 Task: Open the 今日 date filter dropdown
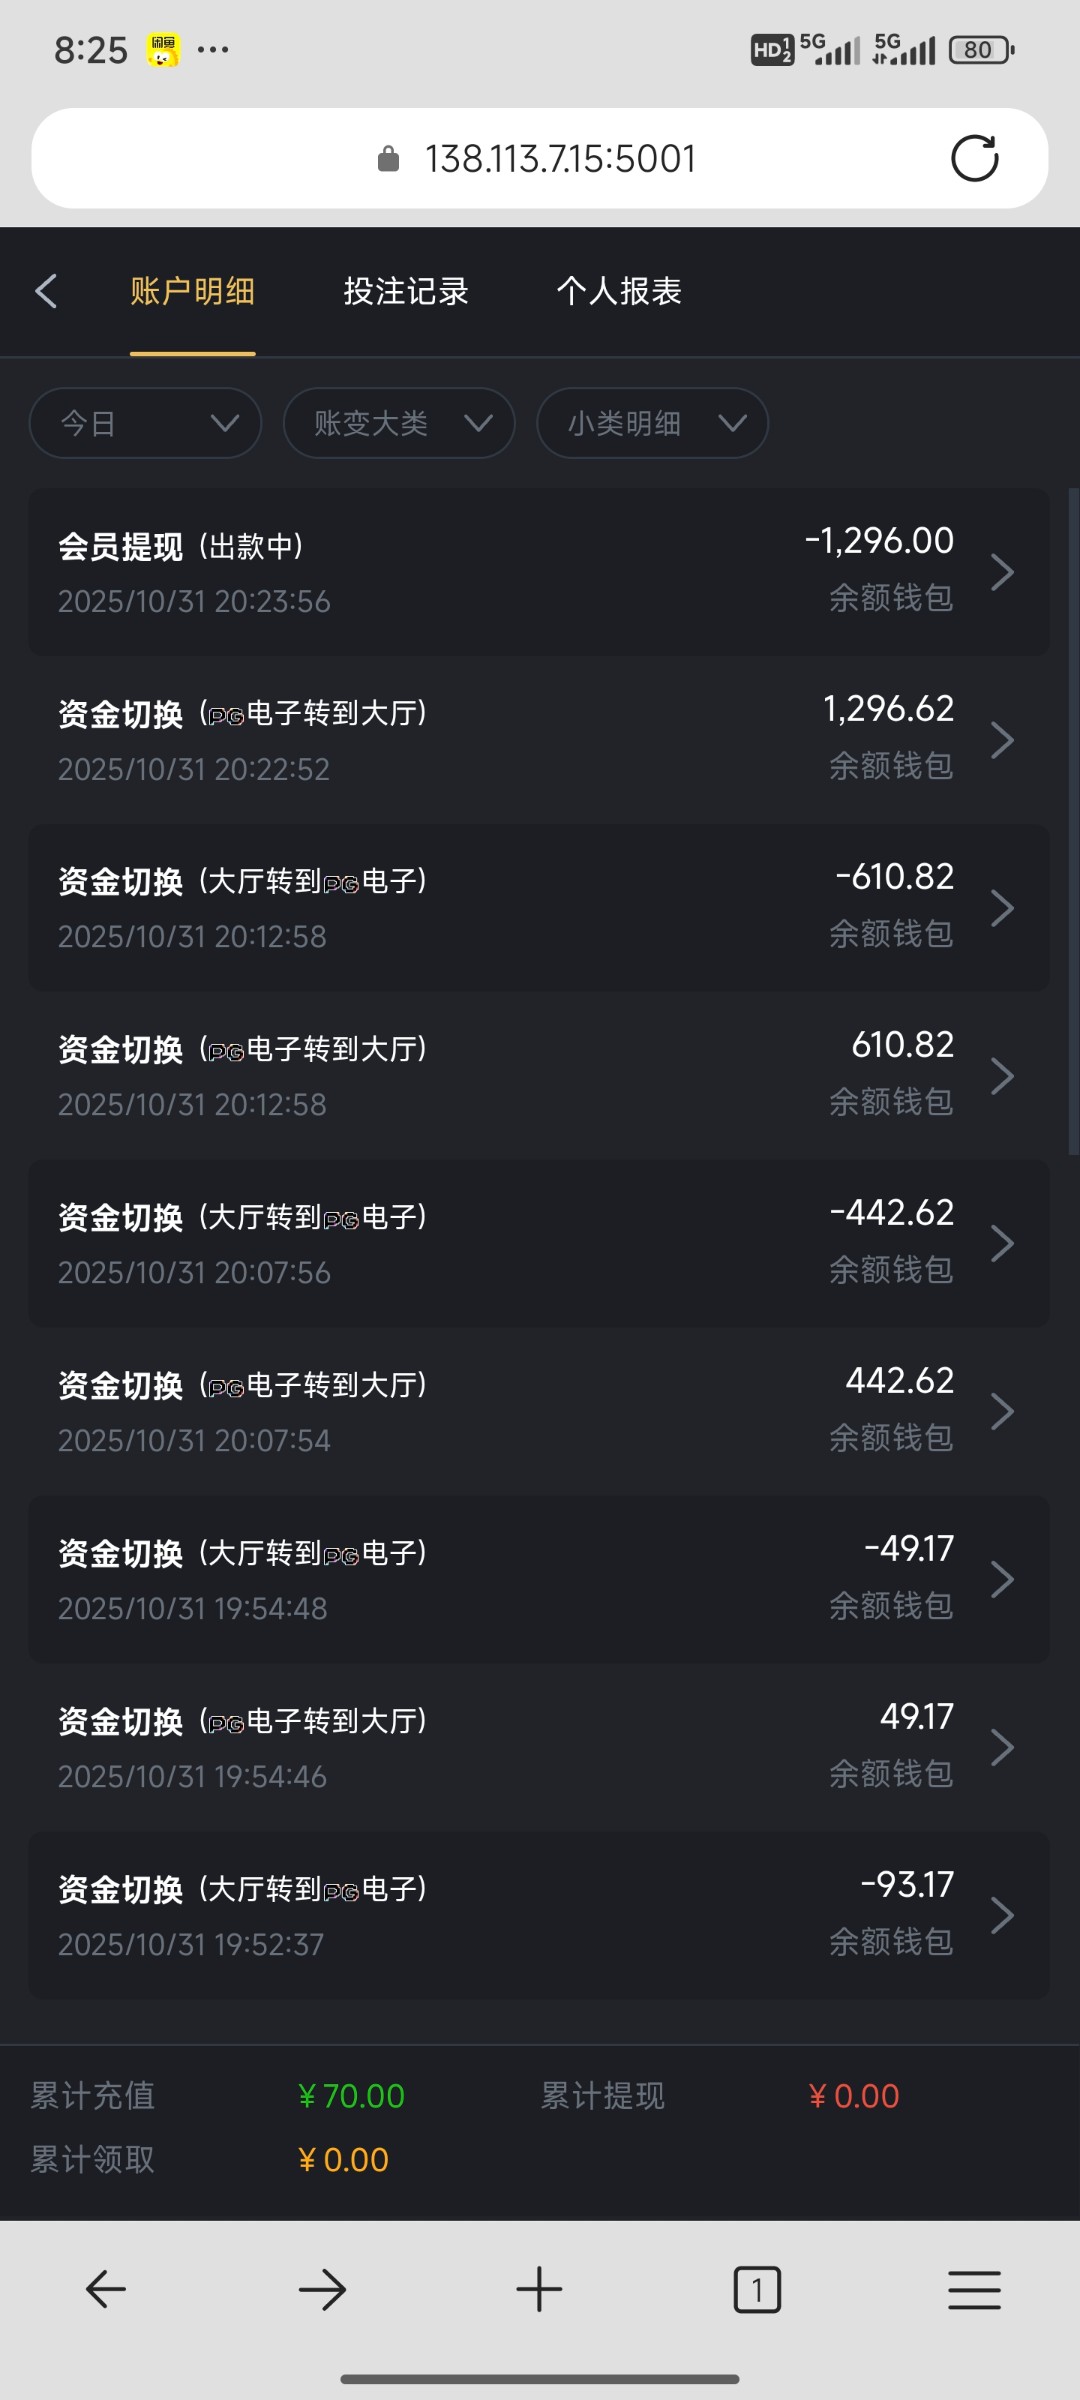click(146, 423)
